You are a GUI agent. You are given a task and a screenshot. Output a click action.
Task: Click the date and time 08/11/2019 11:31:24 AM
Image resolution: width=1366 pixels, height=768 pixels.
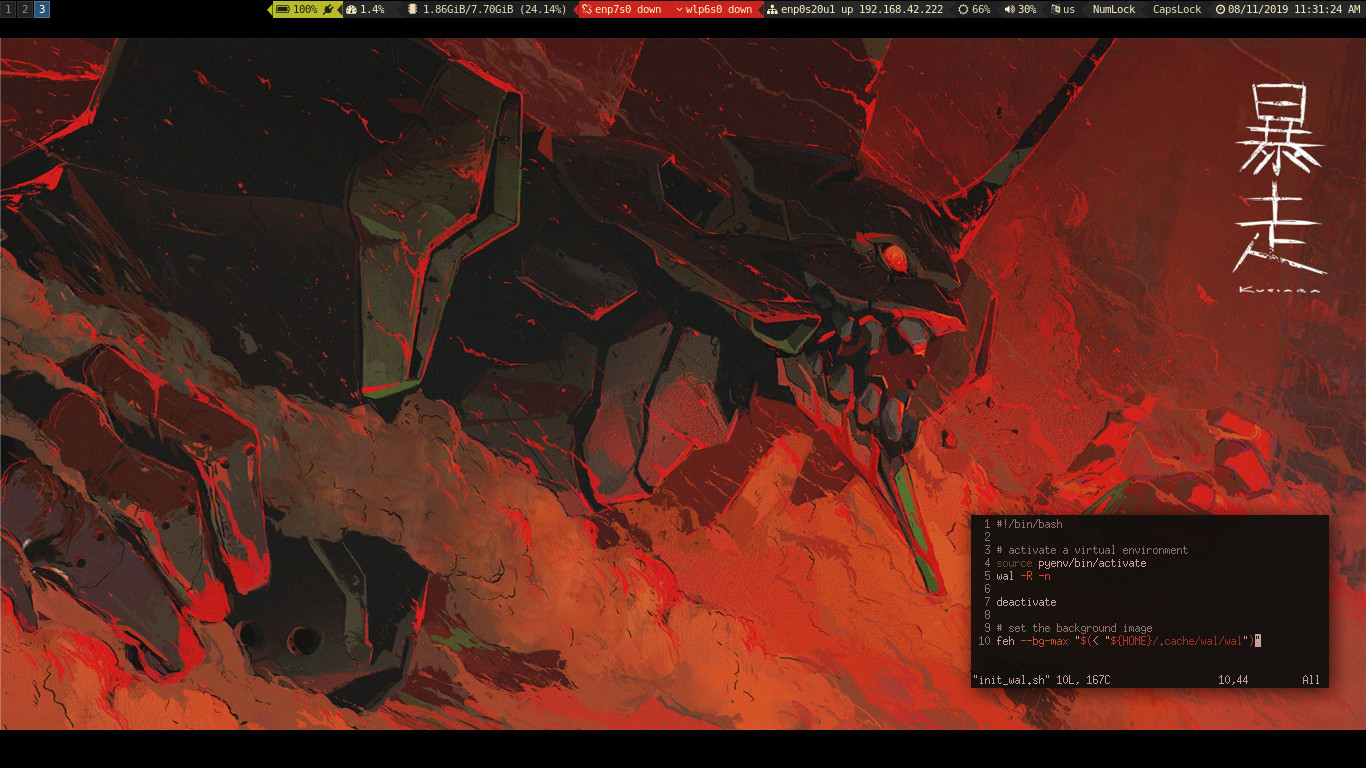(1294, 9)
